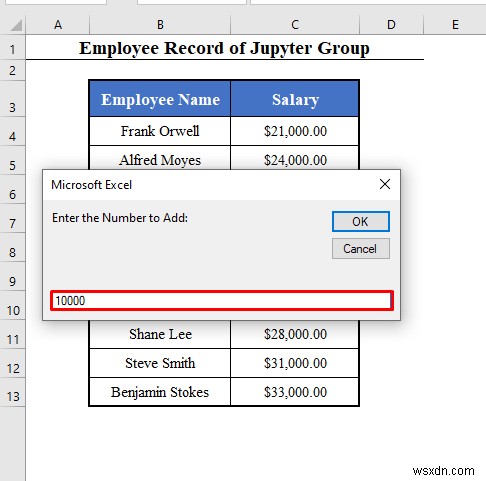Select the $31,000.00 salary cell
Screen dimensions: 486x481
coord(295,363)
